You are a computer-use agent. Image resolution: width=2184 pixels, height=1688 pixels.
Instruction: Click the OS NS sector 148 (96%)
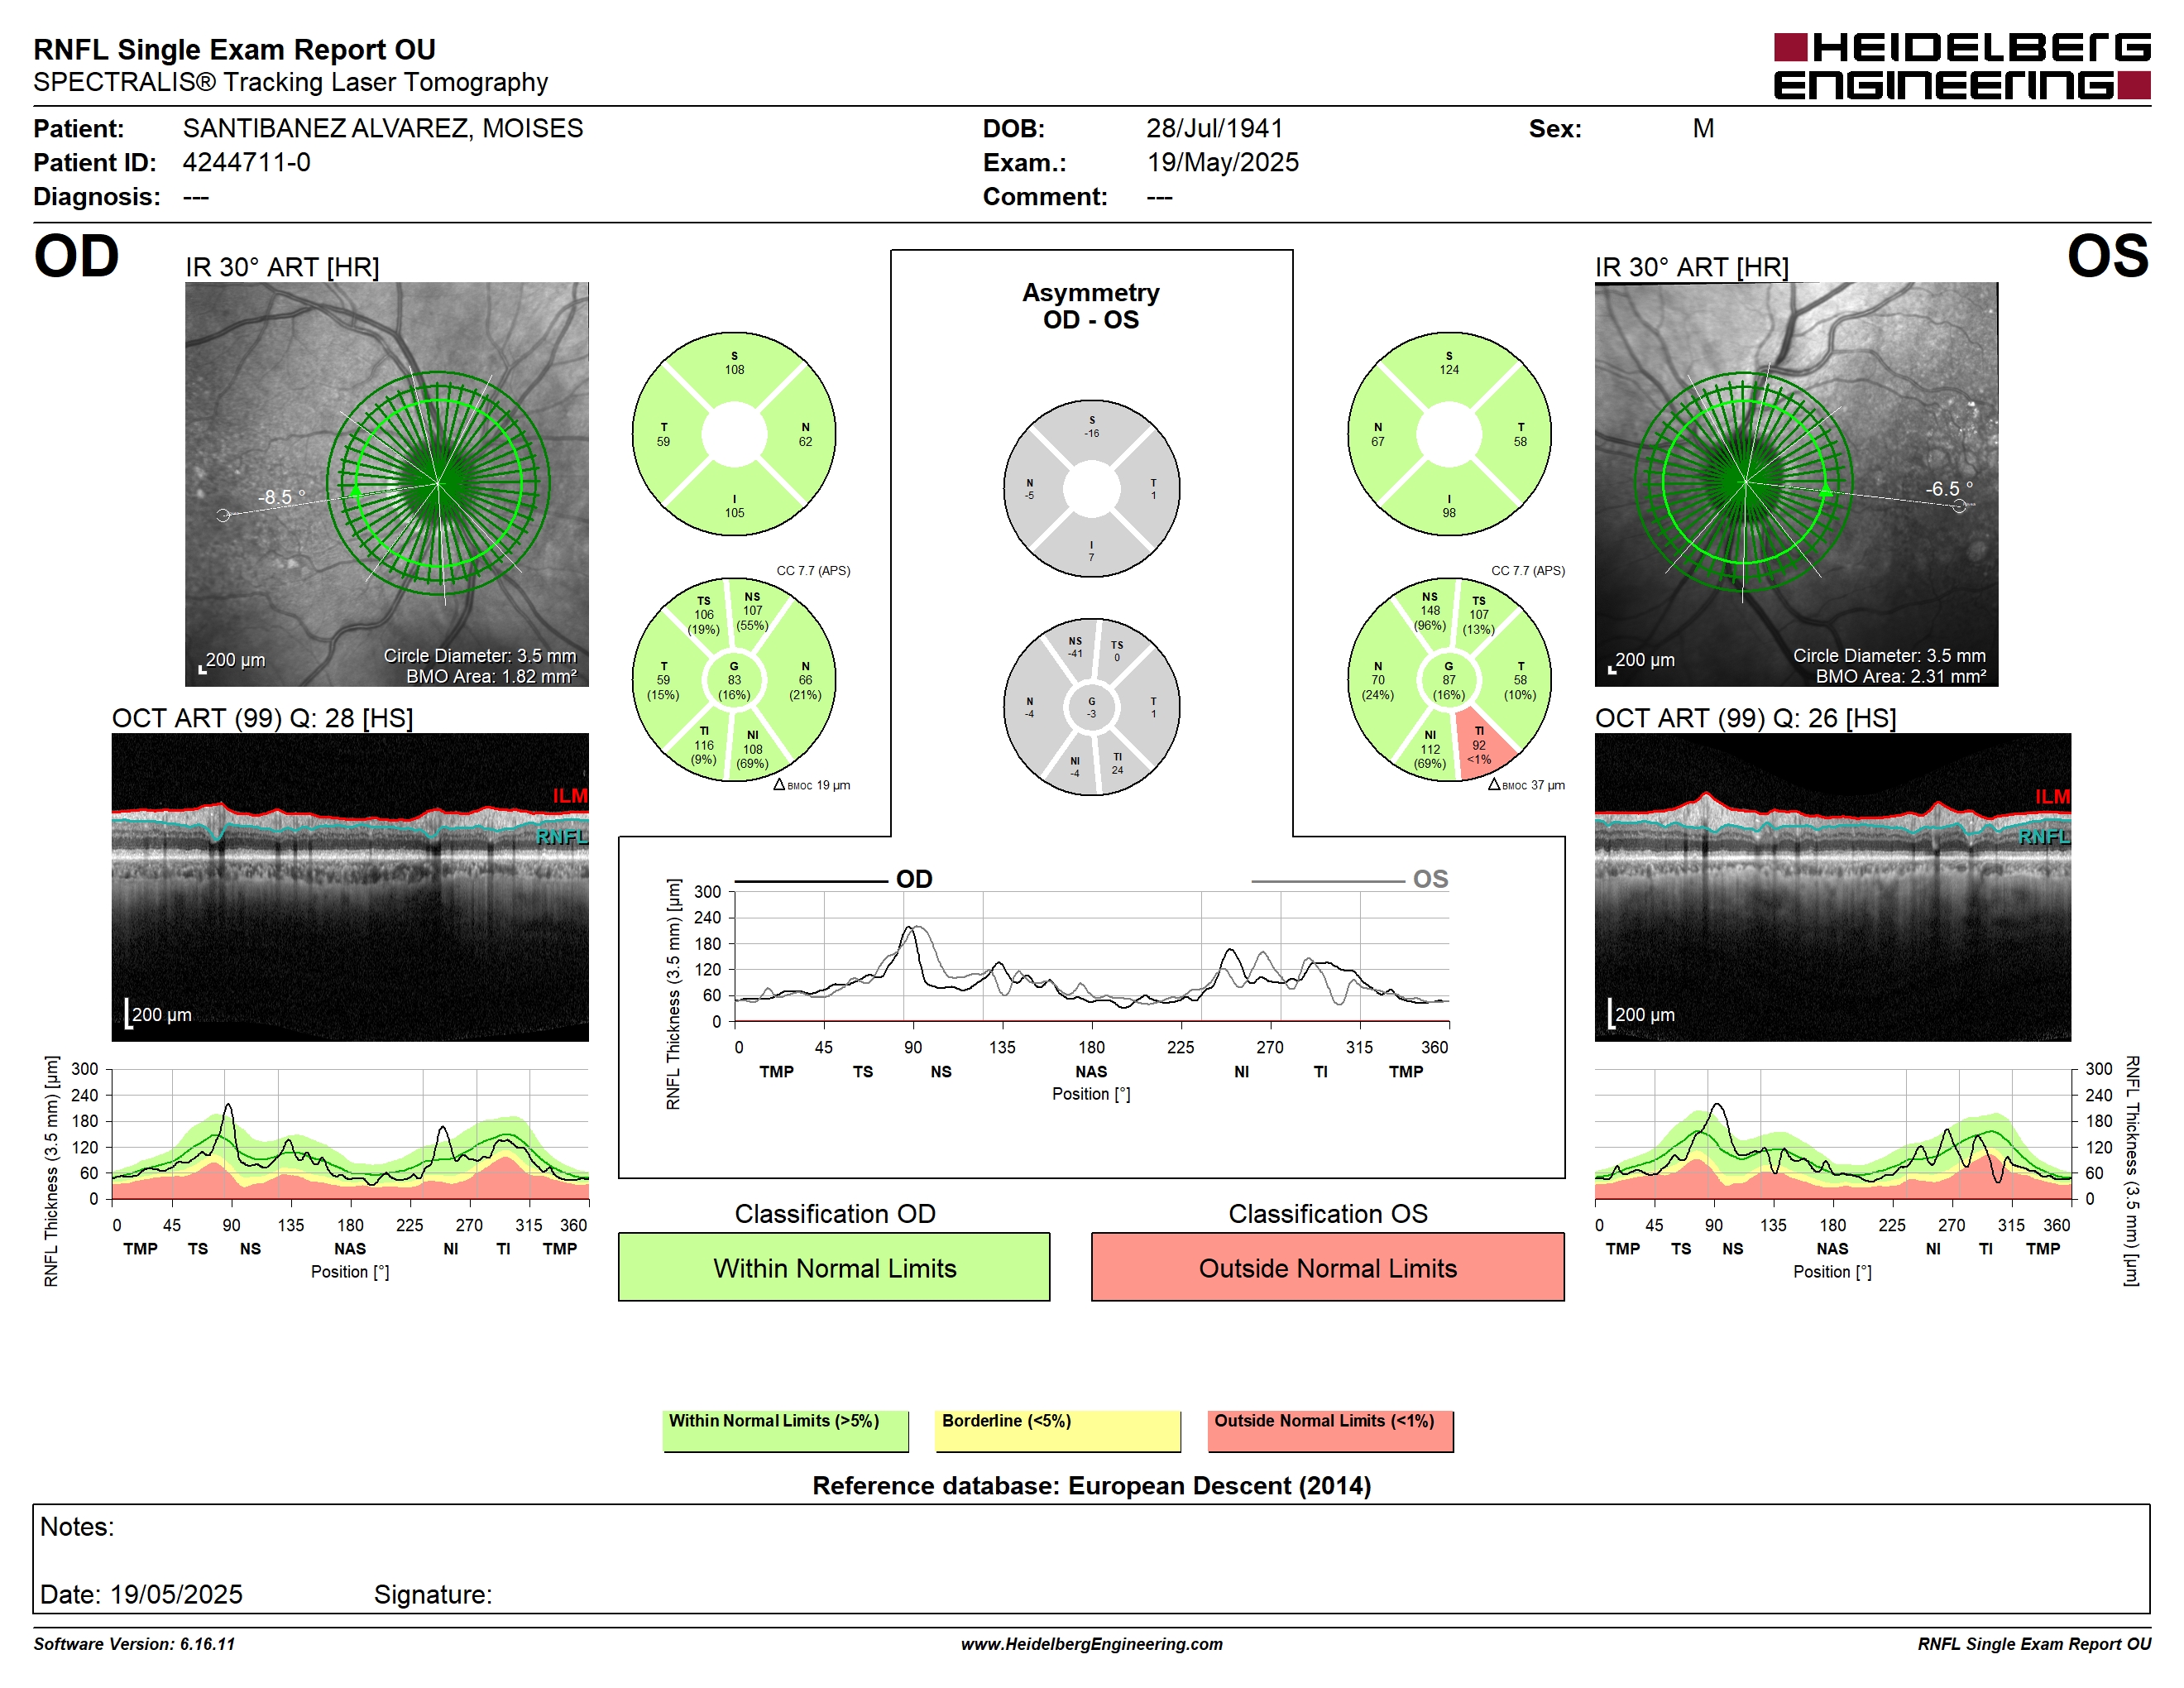(1430, 611)
